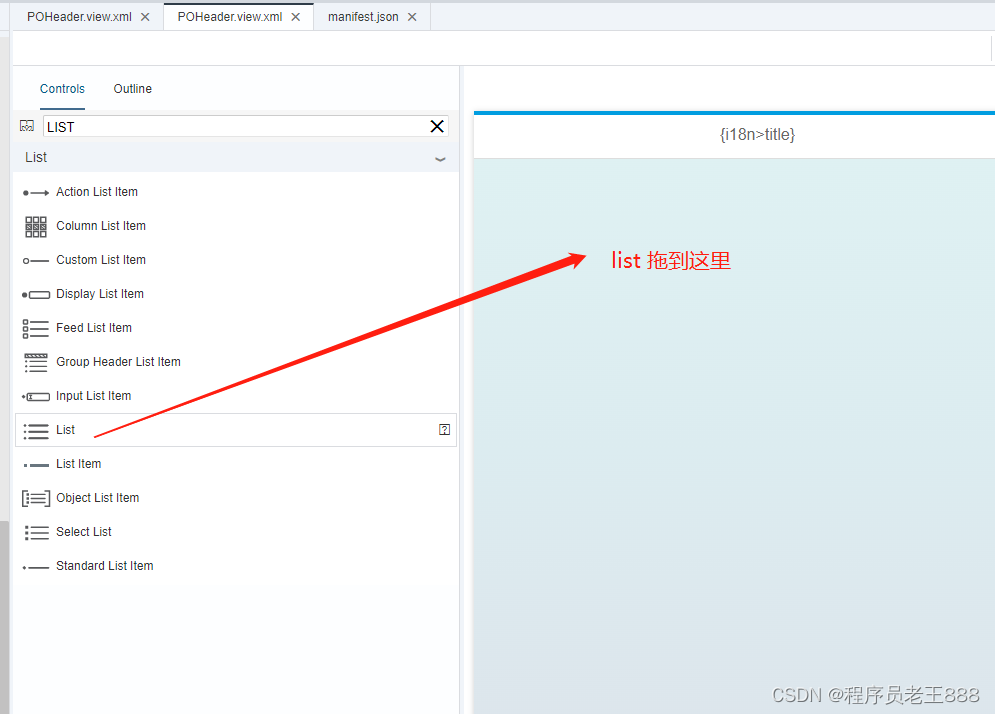Viewport: 995px width, 714px height.
Task: Select the Object List Item icon
Action: coord(36,499)
